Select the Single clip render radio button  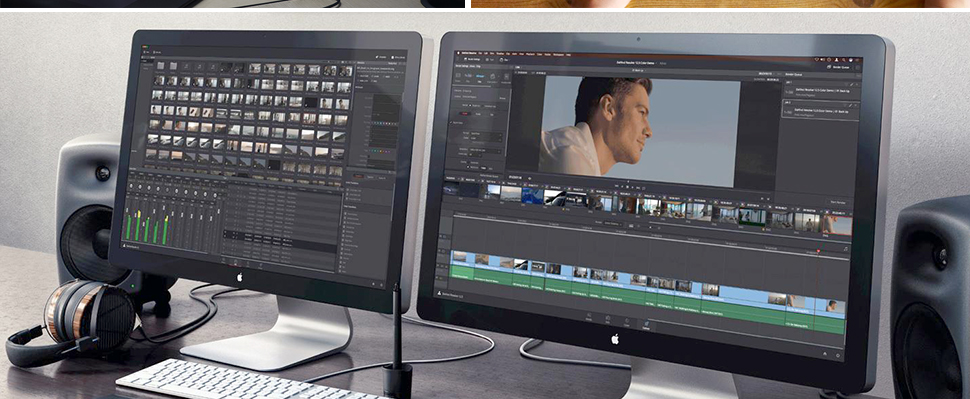tap(470, 105)
